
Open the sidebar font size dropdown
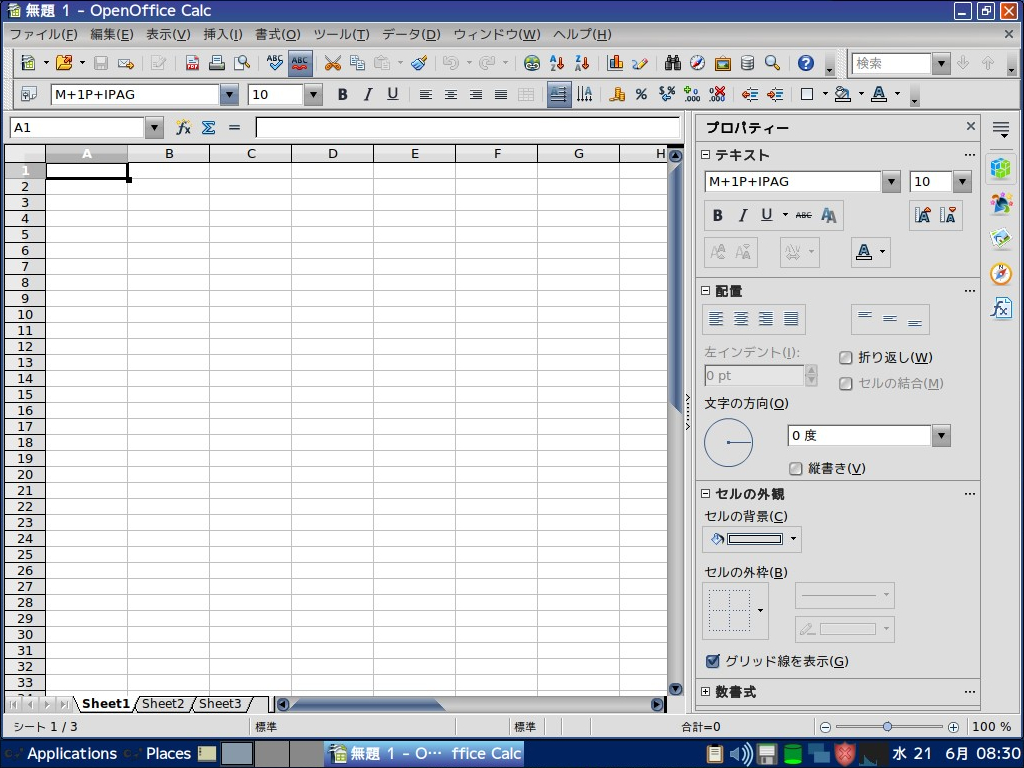click(962, 182)
